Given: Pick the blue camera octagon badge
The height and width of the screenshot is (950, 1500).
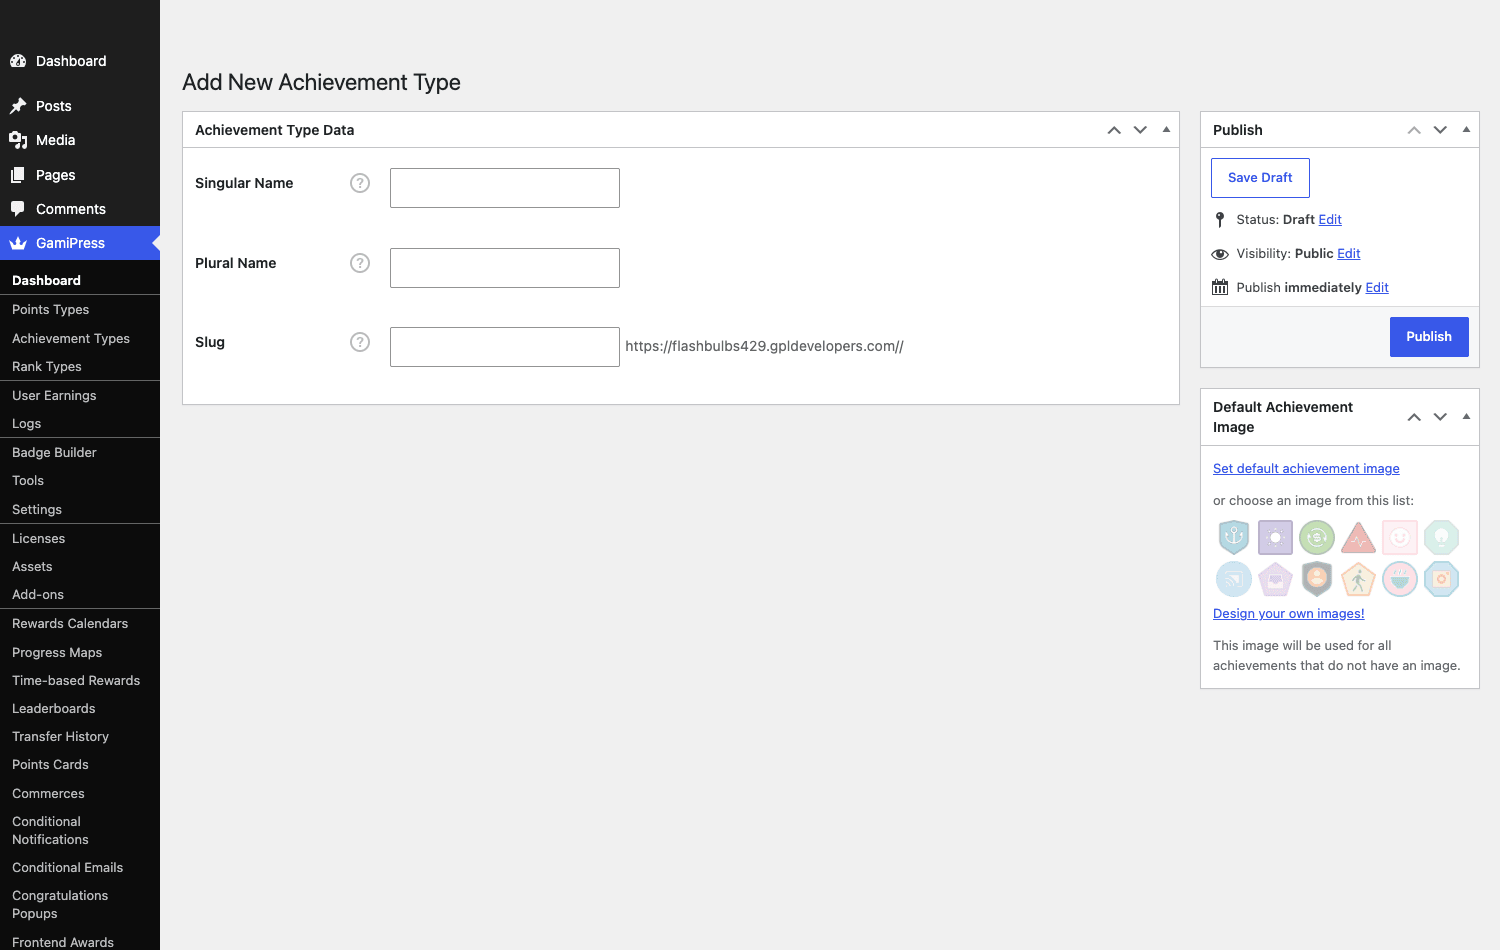Looking at the screenshot, I should pos(1441,579).
